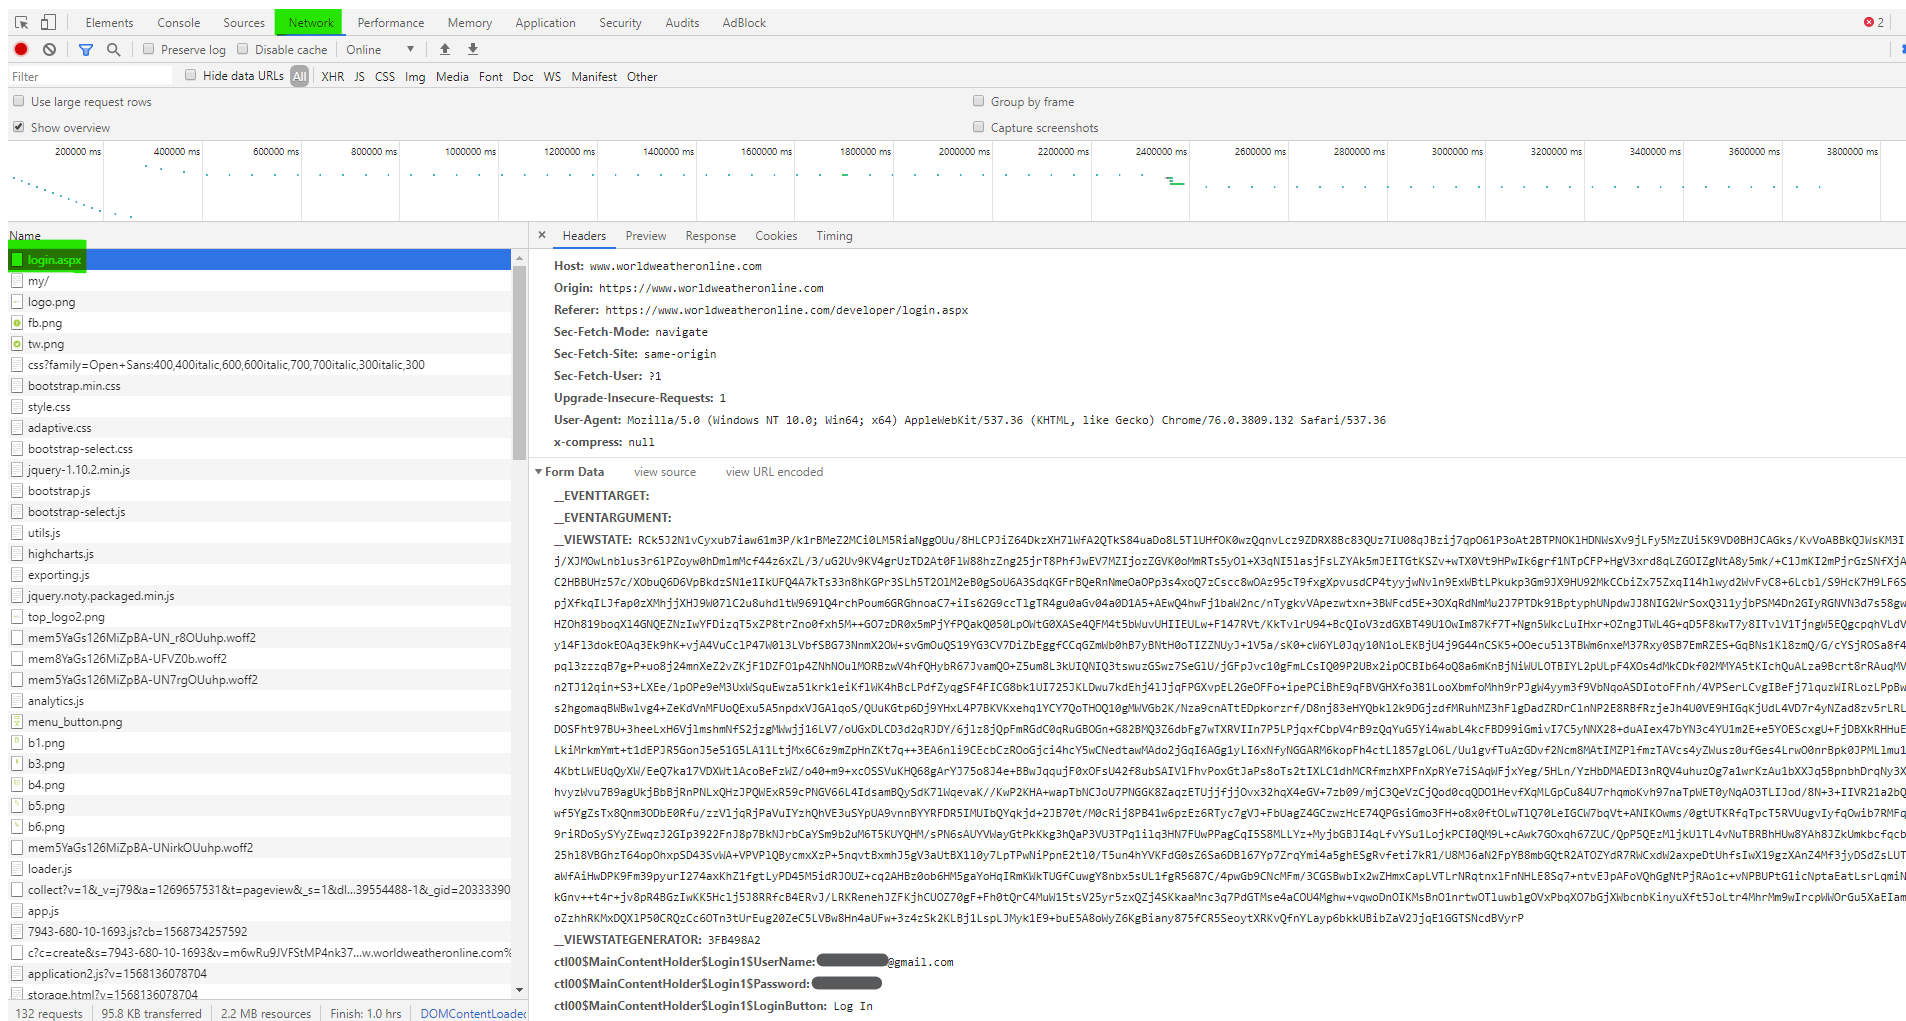Stop recording the network log

[x=21, y=49]
